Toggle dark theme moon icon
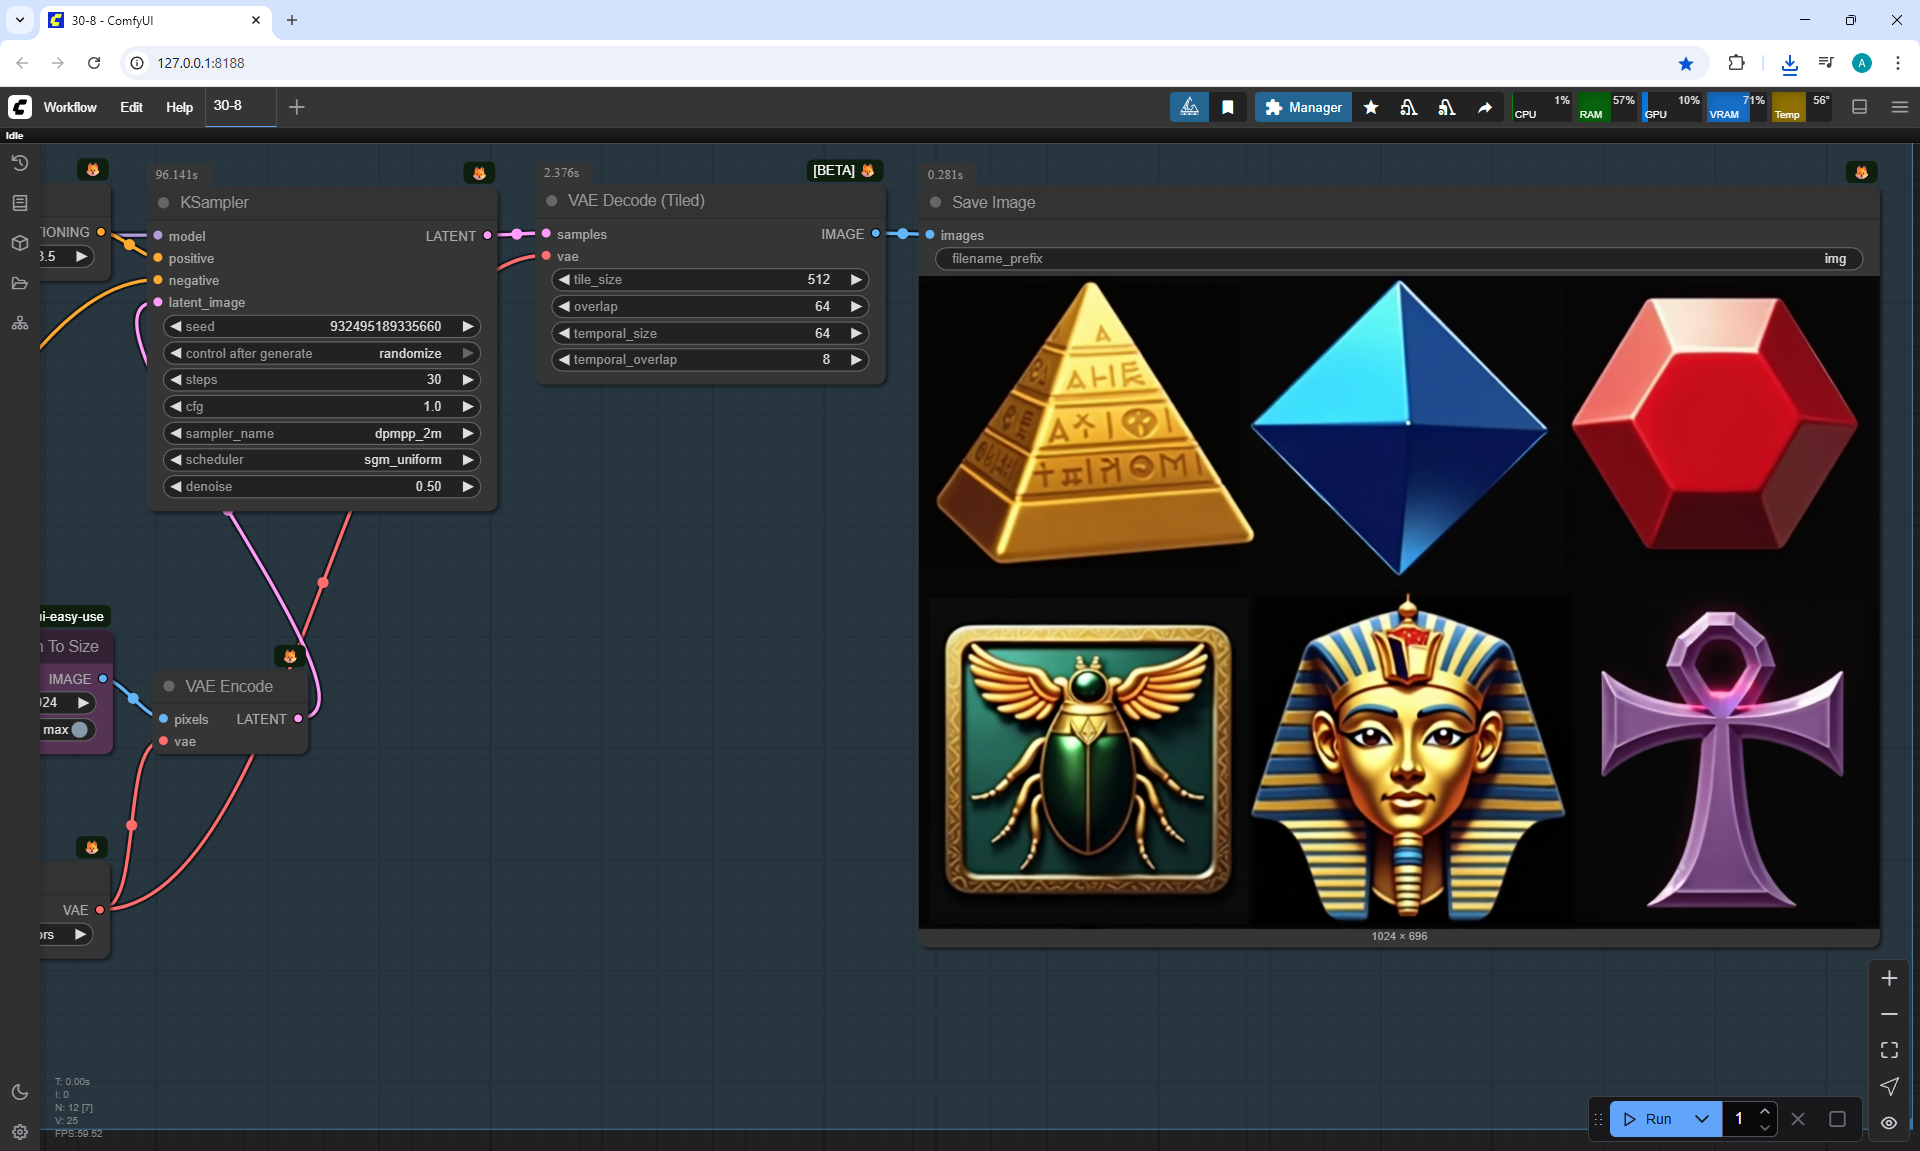 (20, 1092)
